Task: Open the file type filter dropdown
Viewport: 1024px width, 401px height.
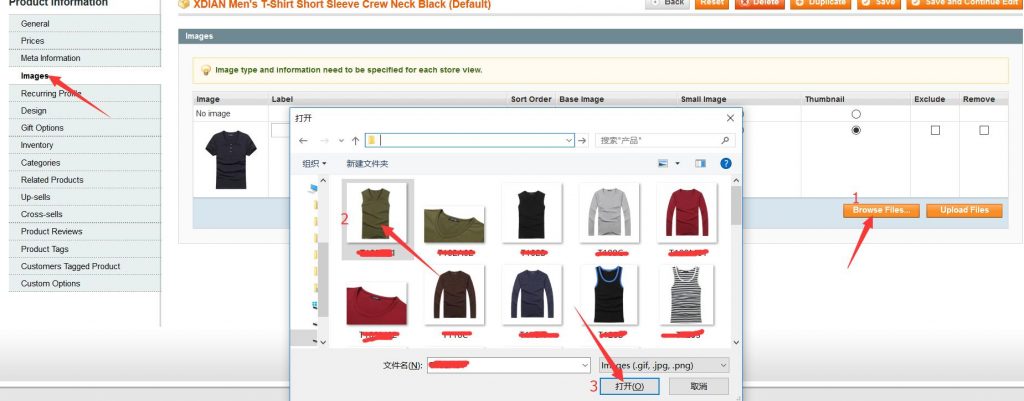Action: click(664, 366)
